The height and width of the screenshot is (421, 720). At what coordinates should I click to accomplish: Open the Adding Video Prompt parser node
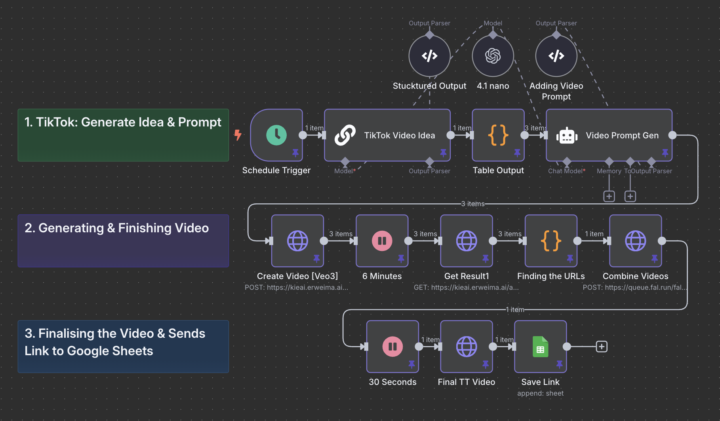point(556,56)
